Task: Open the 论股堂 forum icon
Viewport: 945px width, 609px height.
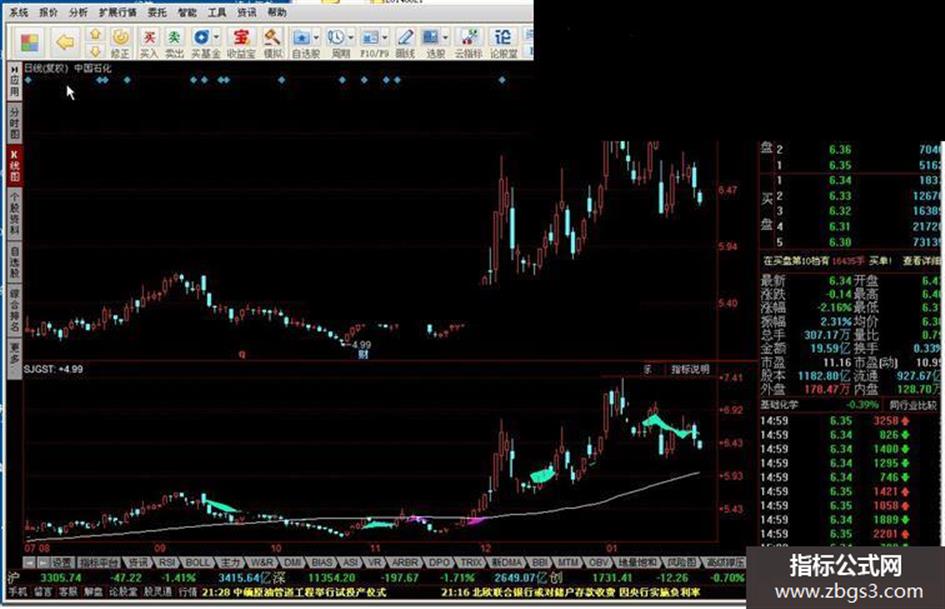Action: (503, 43)
